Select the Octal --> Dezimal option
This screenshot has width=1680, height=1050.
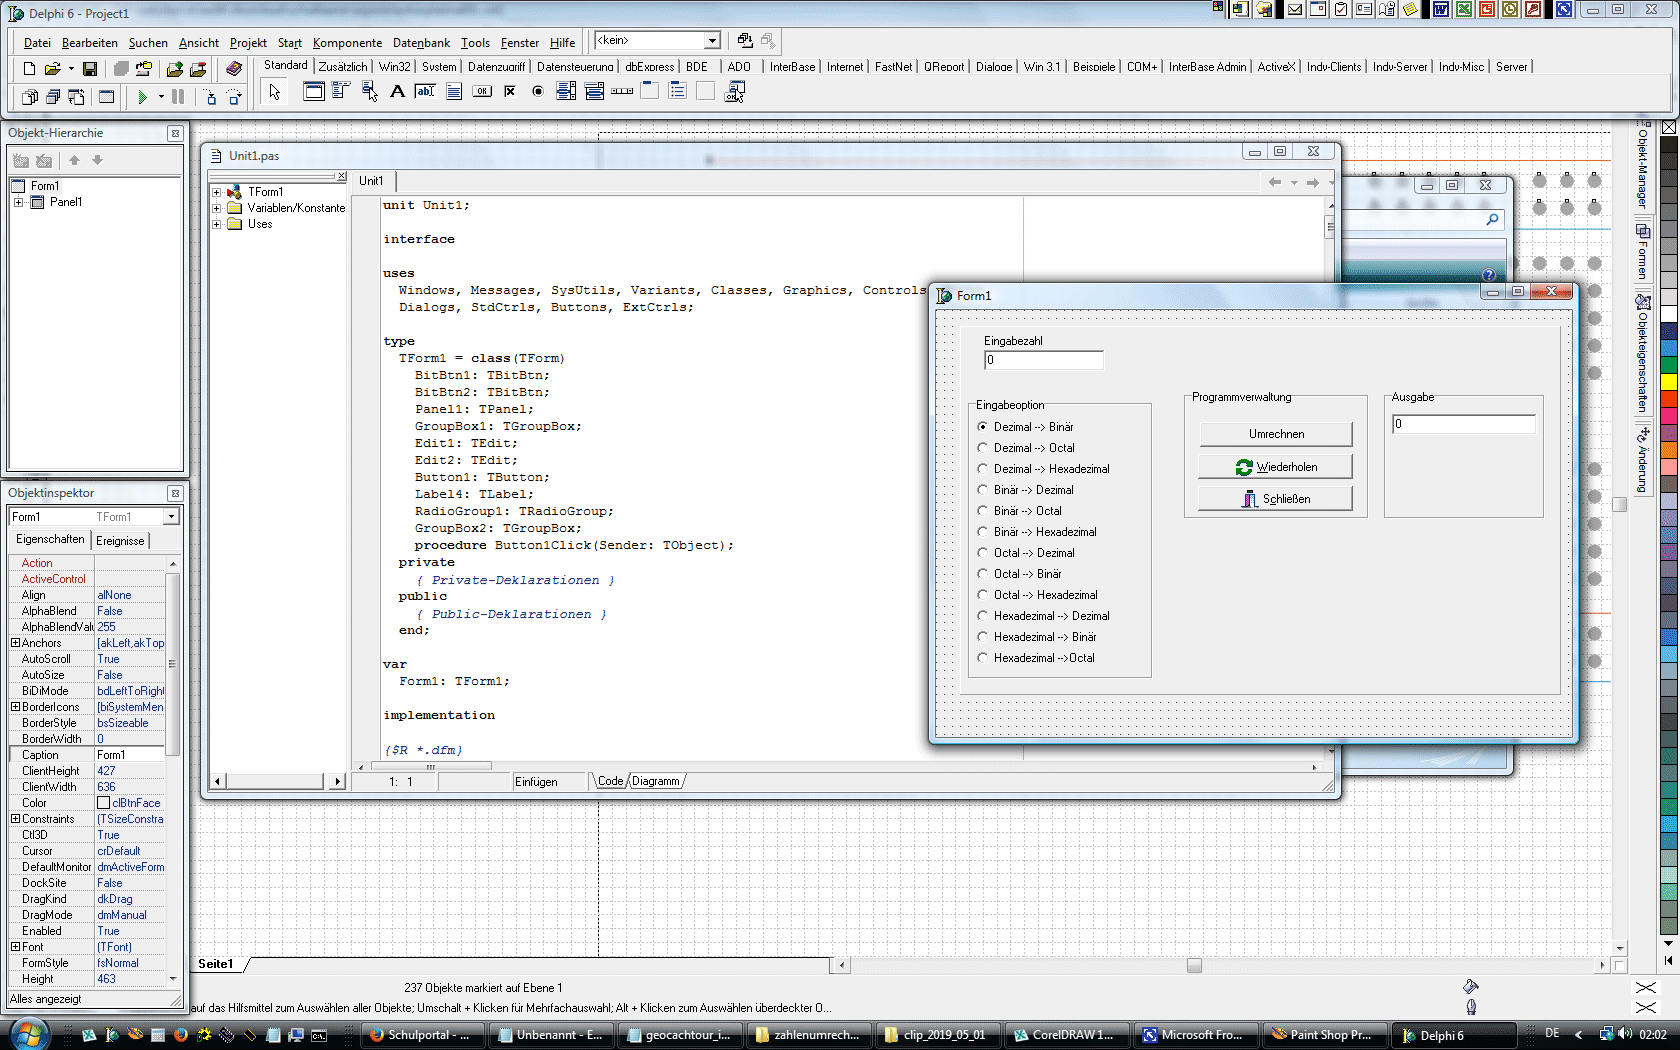pyautogui.click(x=1026, y=553)
